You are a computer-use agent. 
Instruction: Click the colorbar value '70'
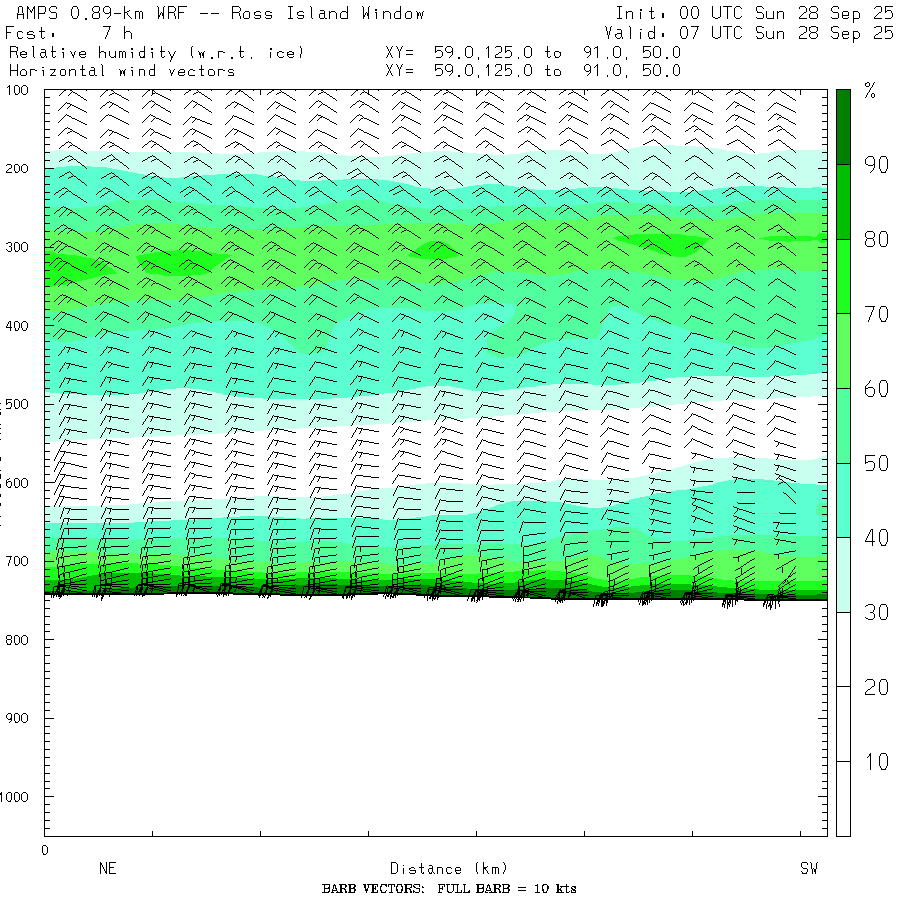tap(876, 314)
